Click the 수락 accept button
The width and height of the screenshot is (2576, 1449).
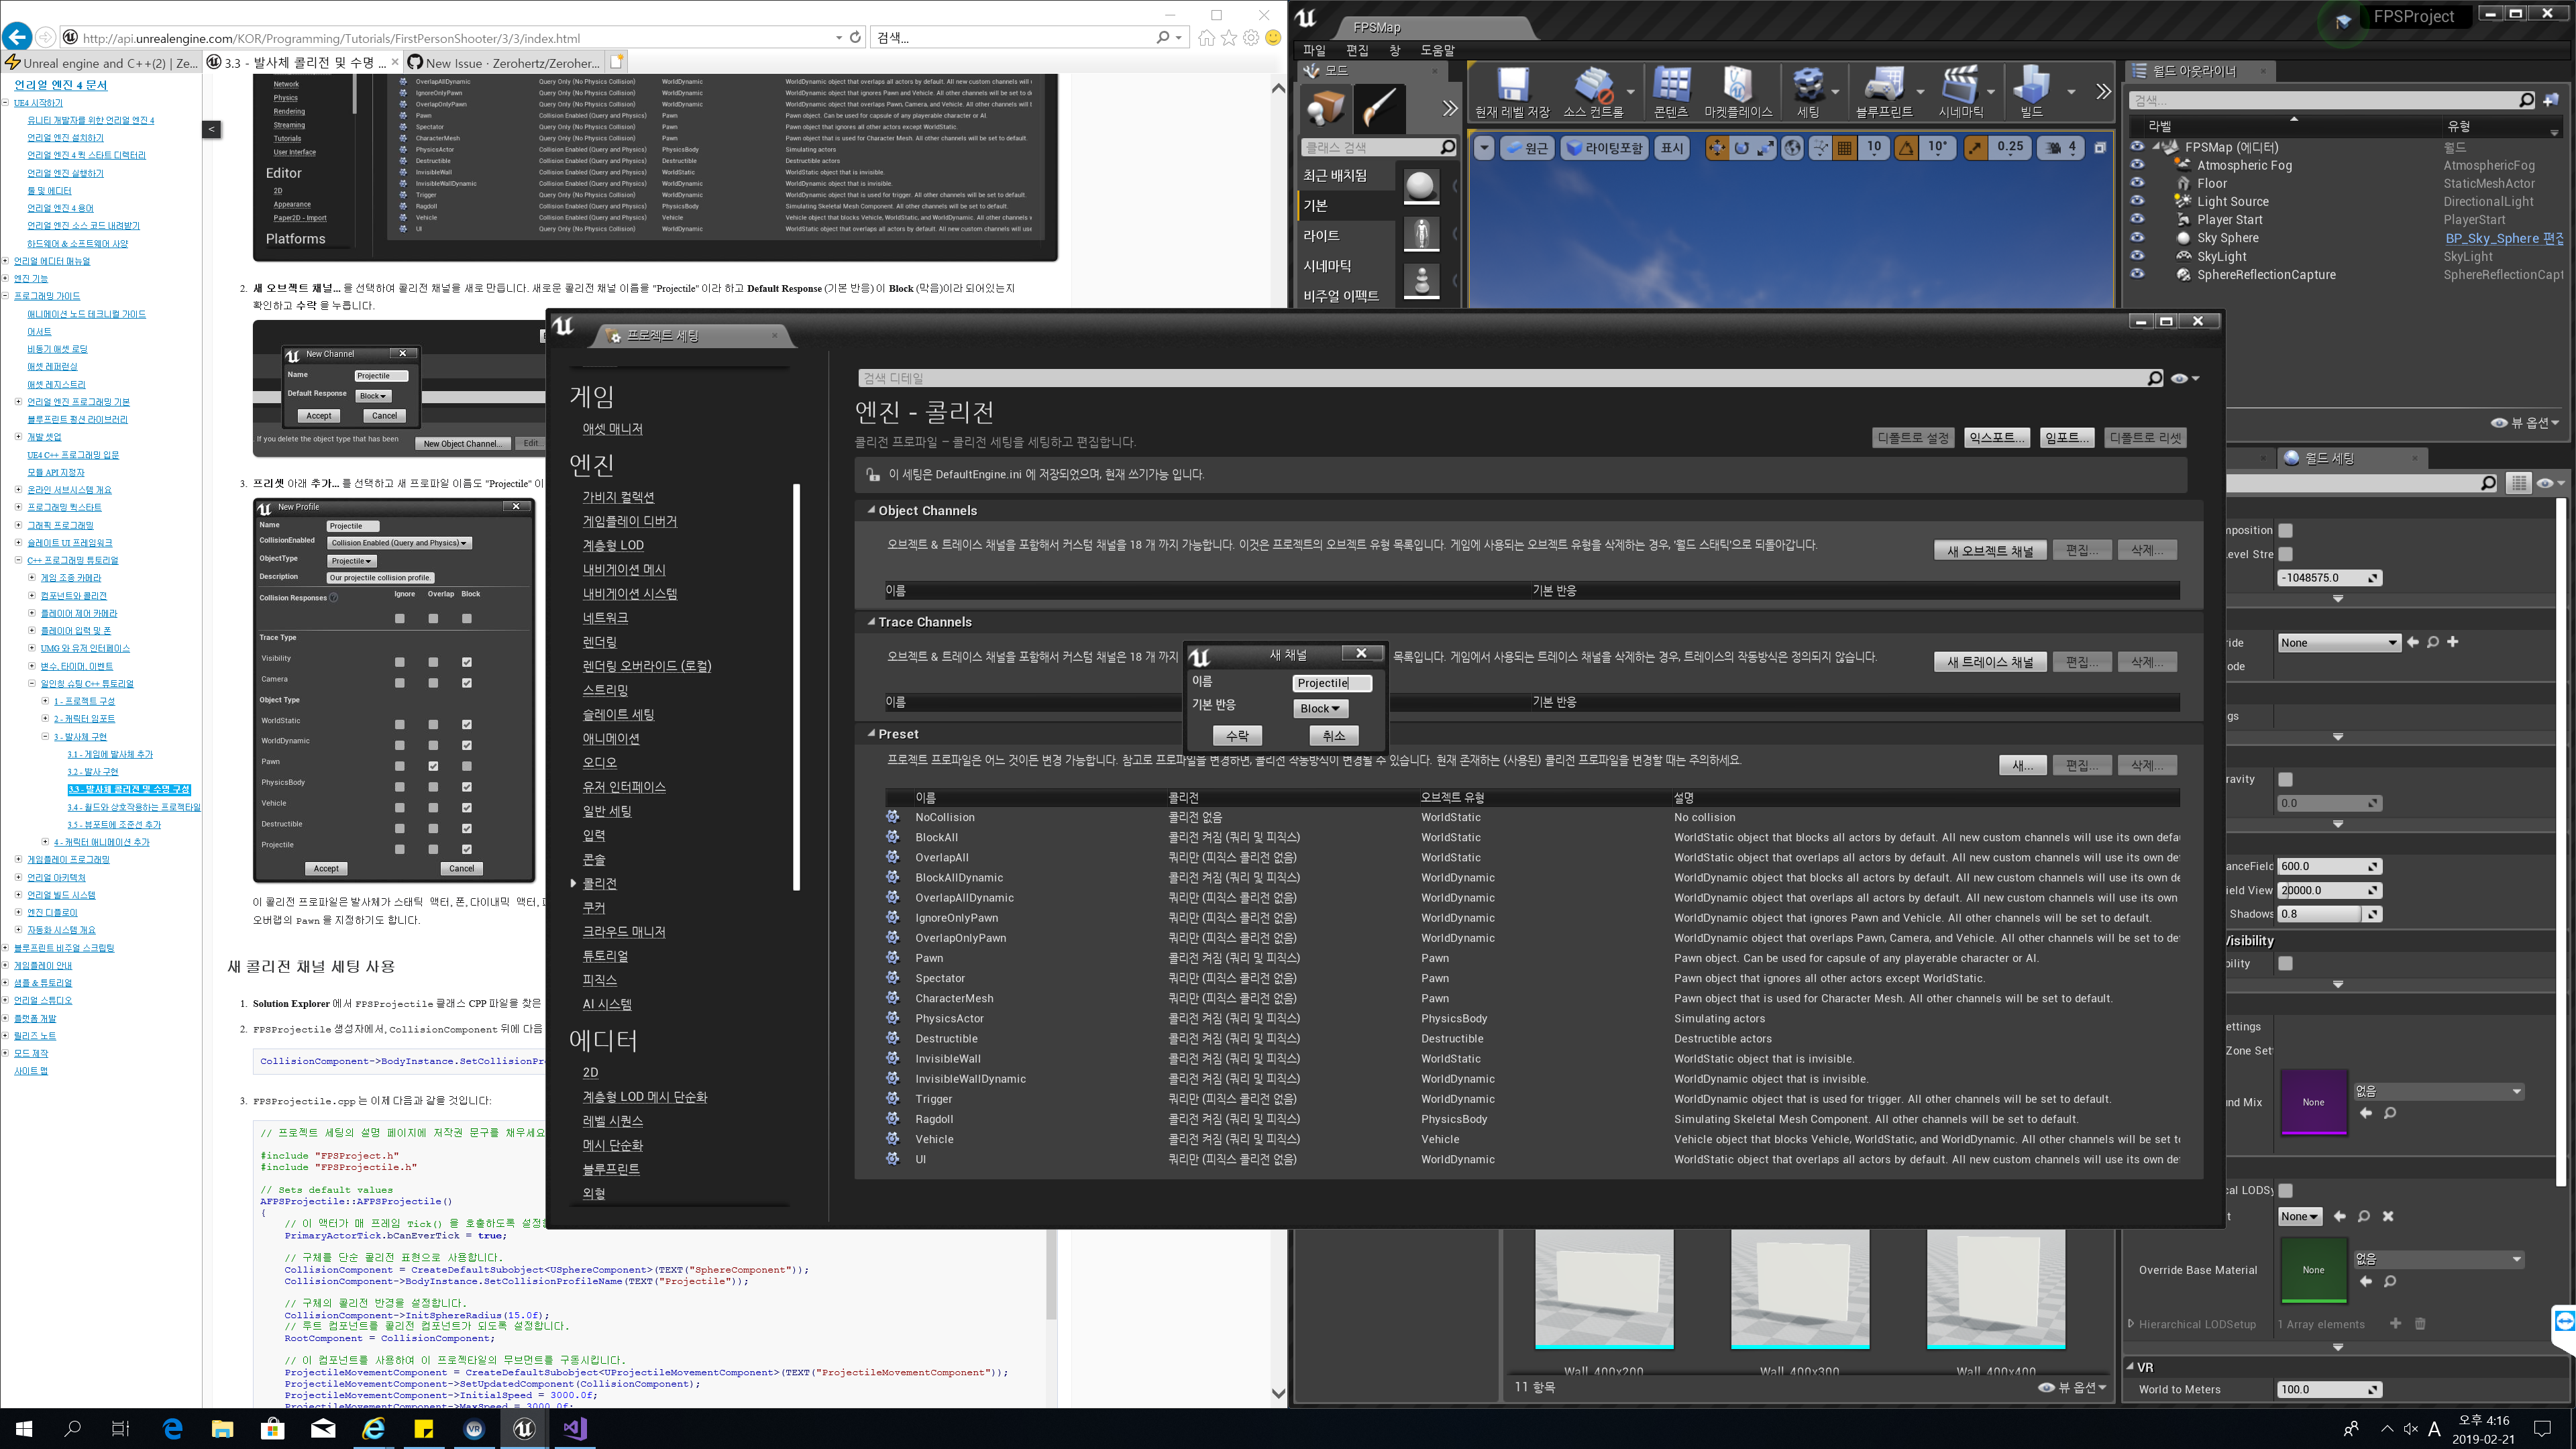coord(1237,736)
